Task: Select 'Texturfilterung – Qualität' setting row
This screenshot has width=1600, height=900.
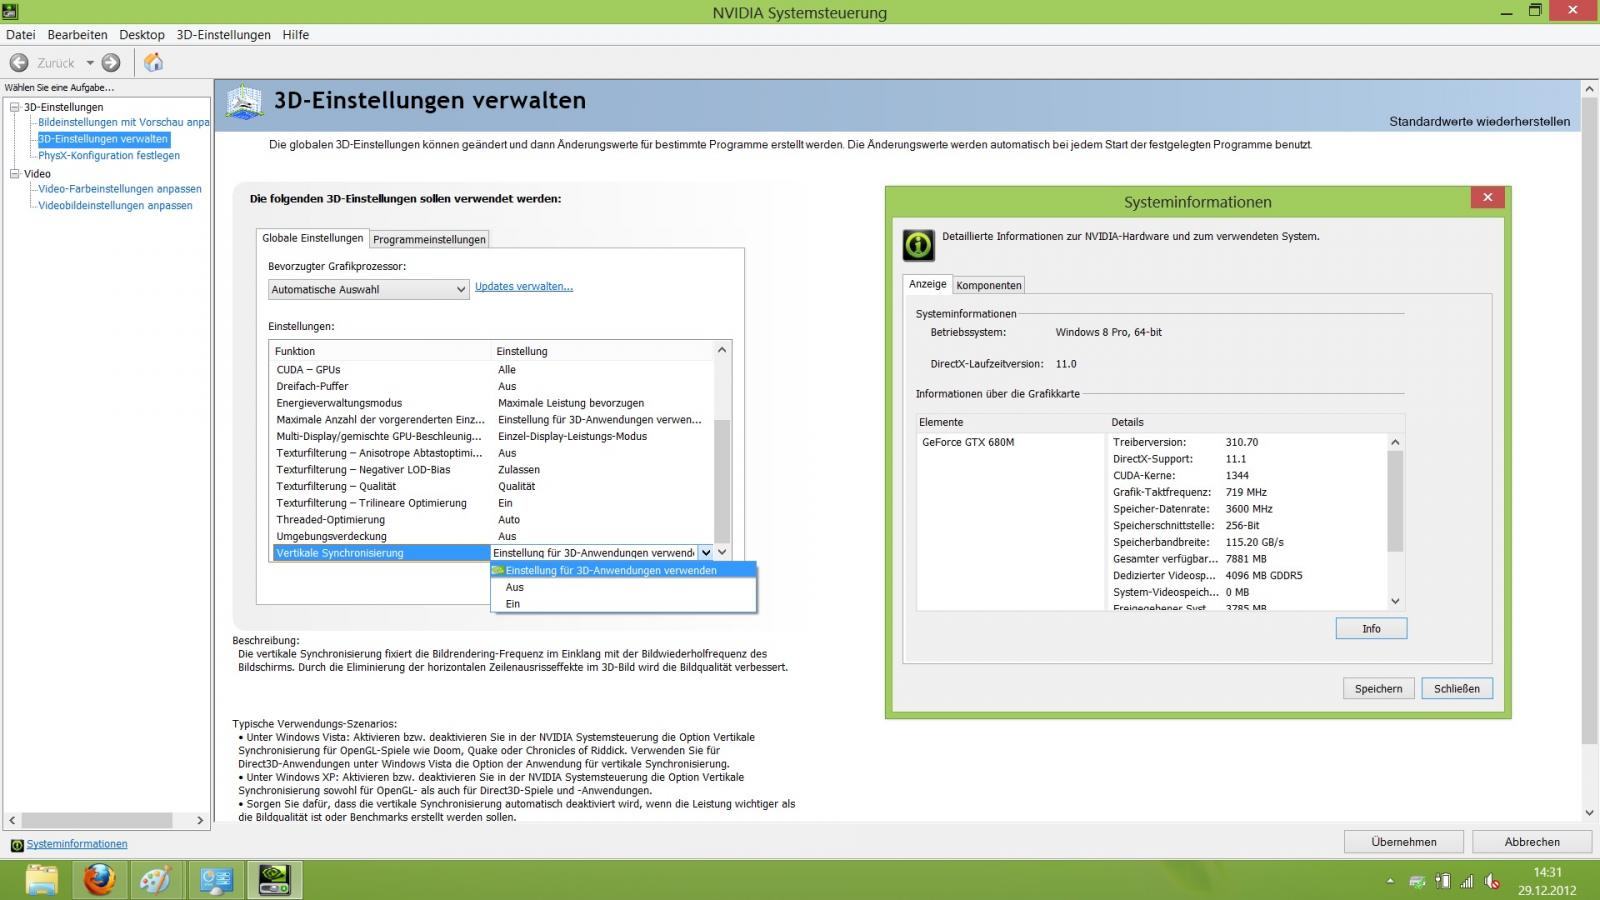Action: pos(490,486)
